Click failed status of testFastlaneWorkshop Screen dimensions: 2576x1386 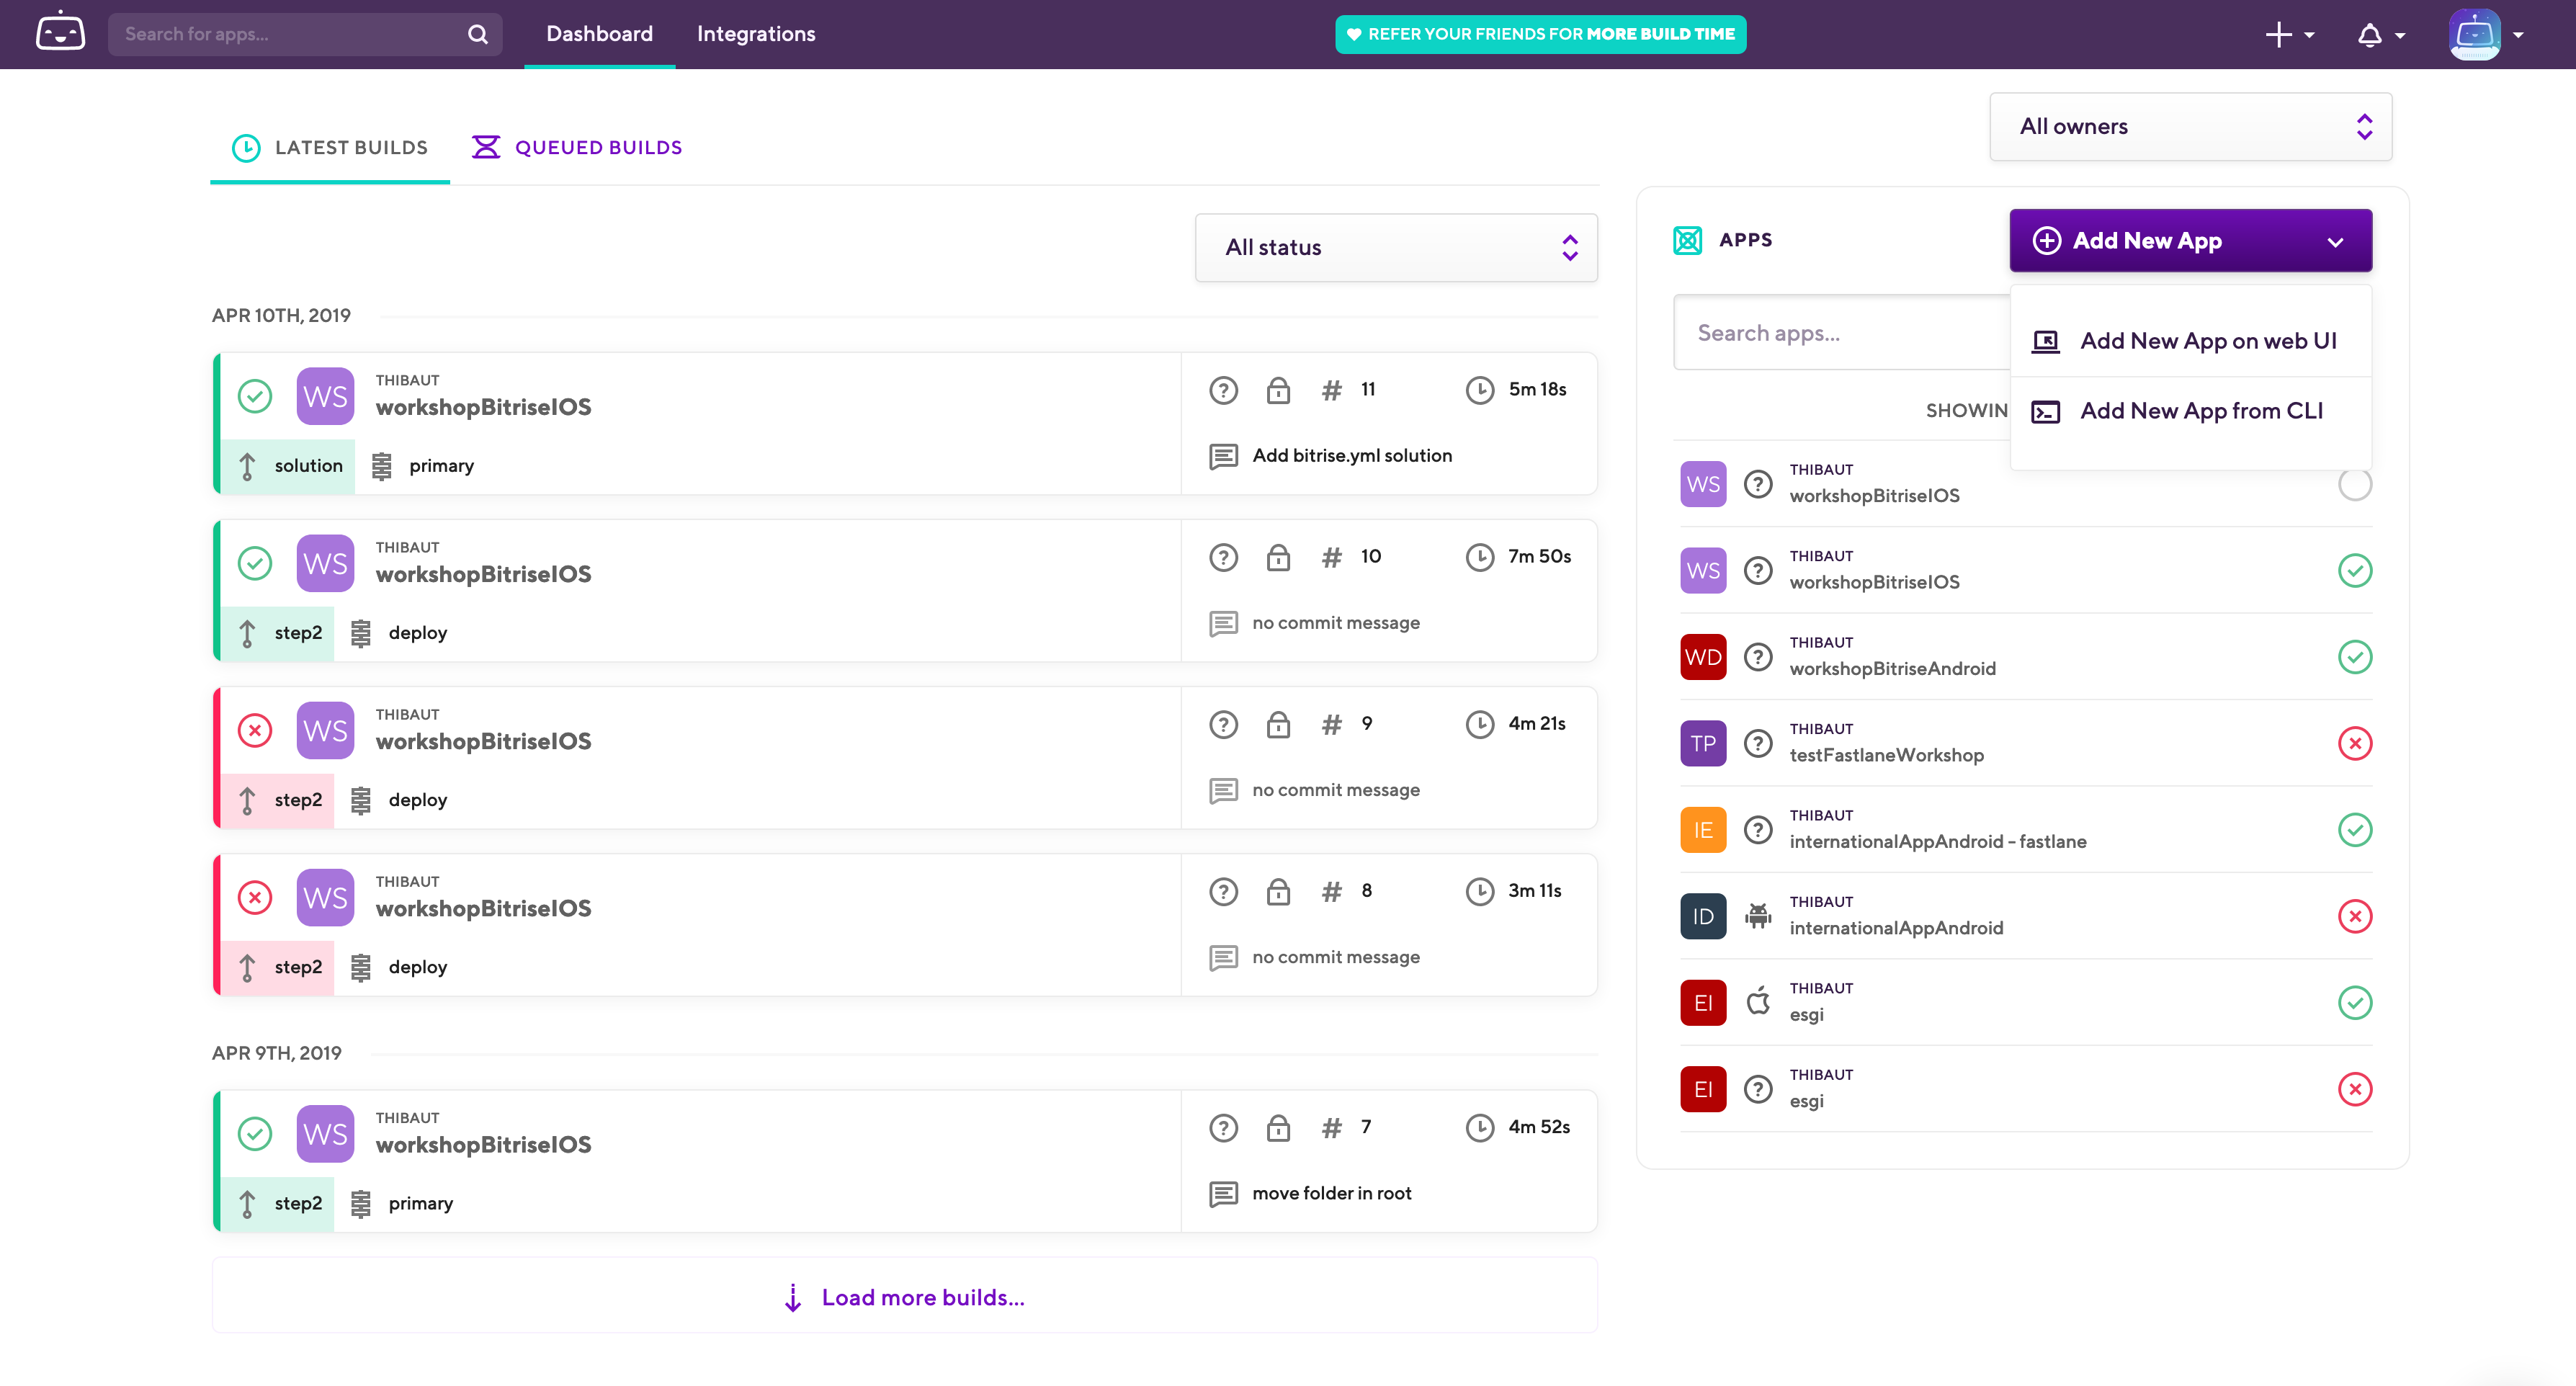(2355, 743)
